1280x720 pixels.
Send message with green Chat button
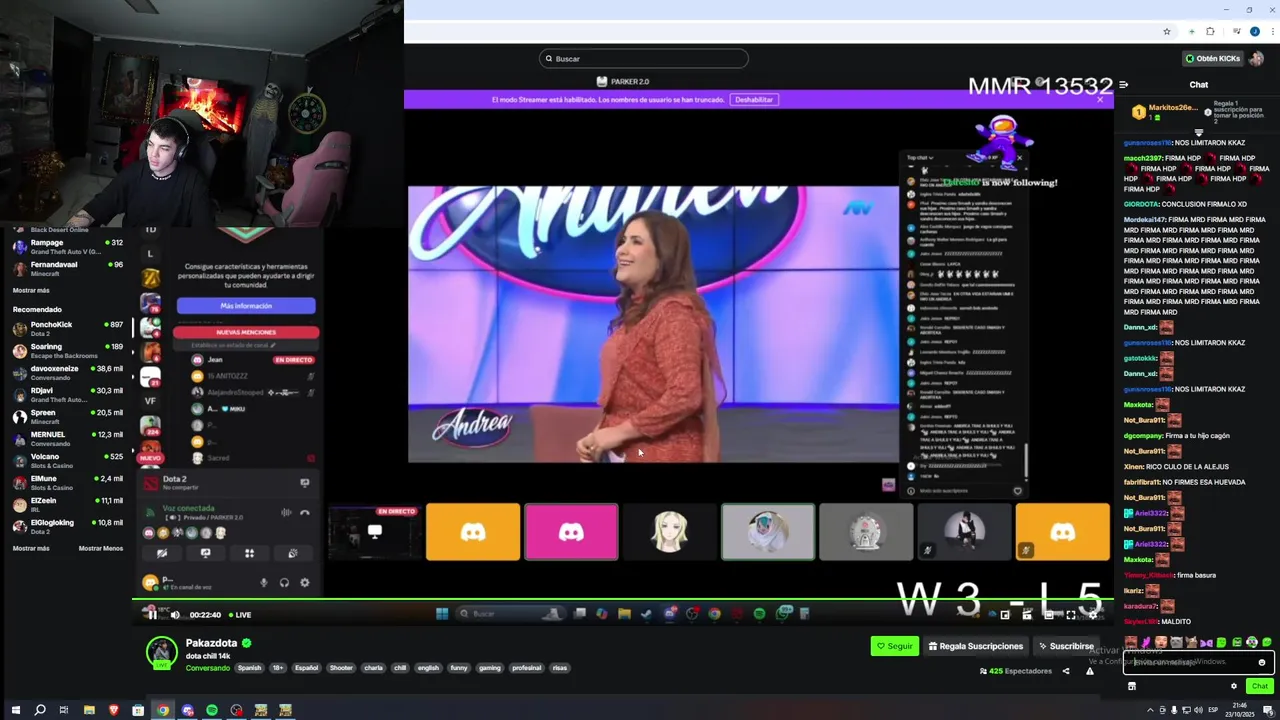tap(1259, 686)
